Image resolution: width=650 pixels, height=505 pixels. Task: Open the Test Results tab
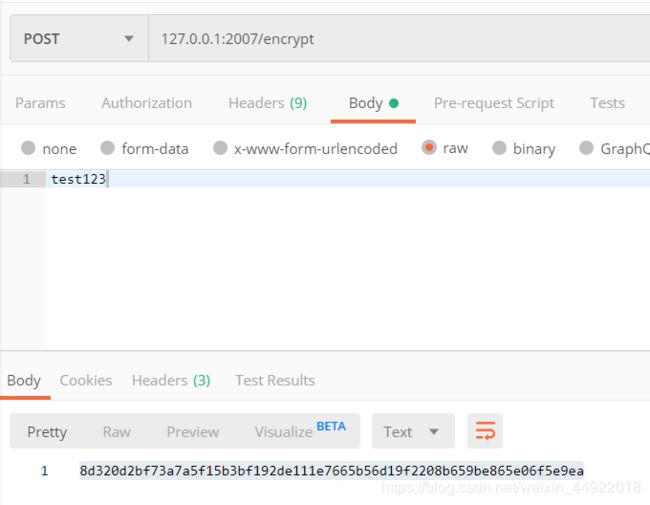(x=275, y=380)
